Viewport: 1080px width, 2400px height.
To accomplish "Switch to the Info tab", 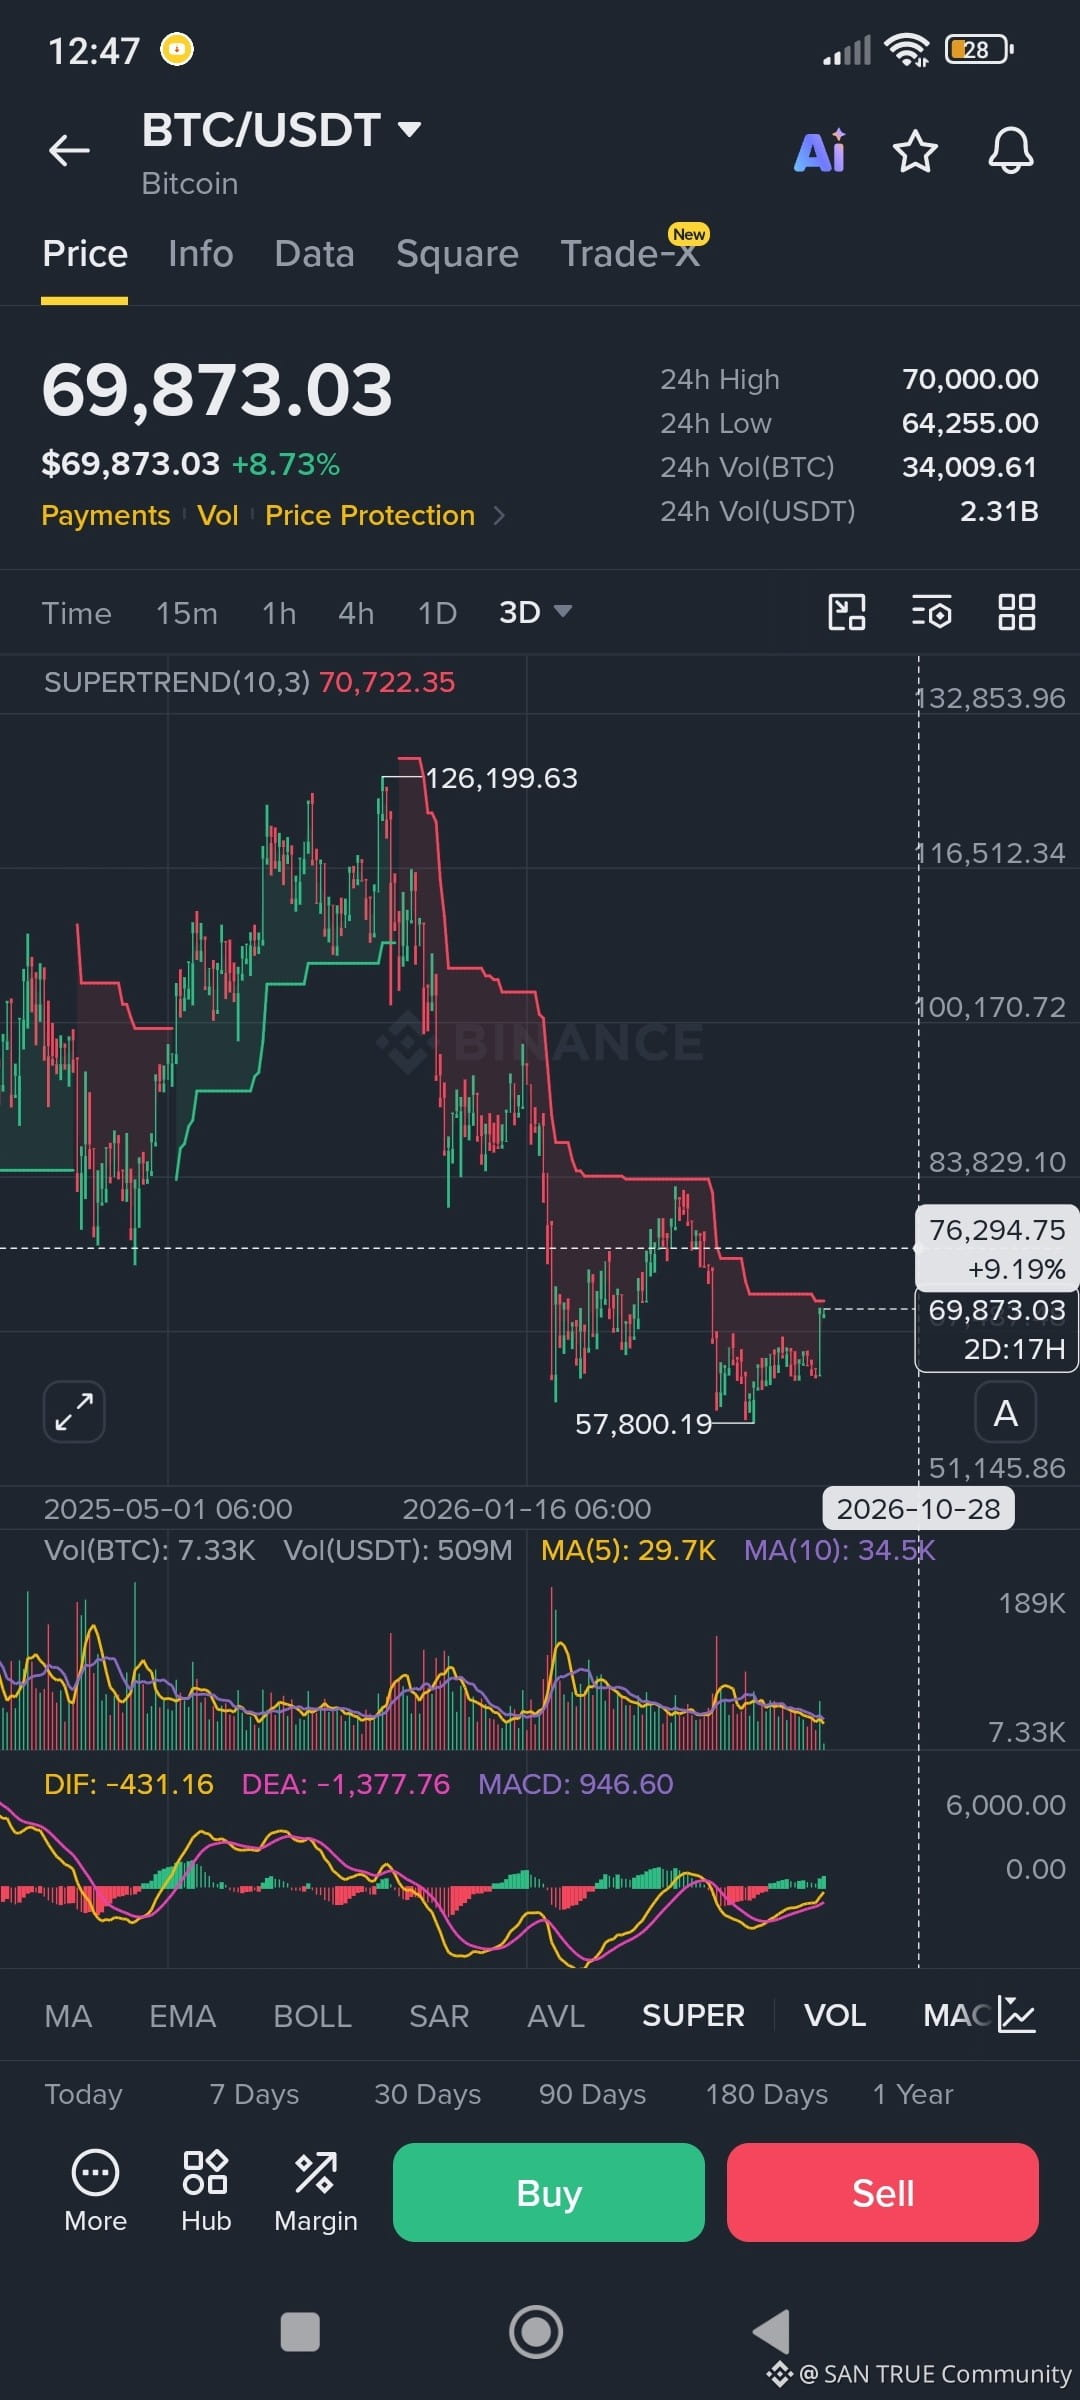I will pyautogui.click(x=201, y=254).
